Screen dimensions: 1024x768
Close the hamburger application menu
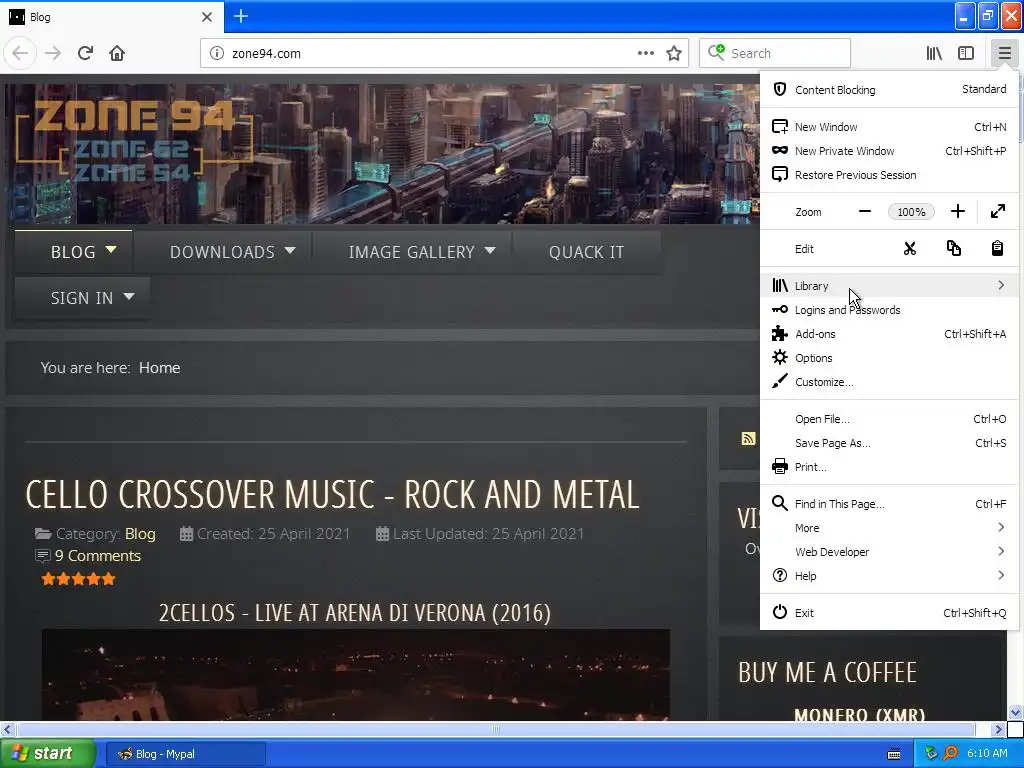point(1004,53)
